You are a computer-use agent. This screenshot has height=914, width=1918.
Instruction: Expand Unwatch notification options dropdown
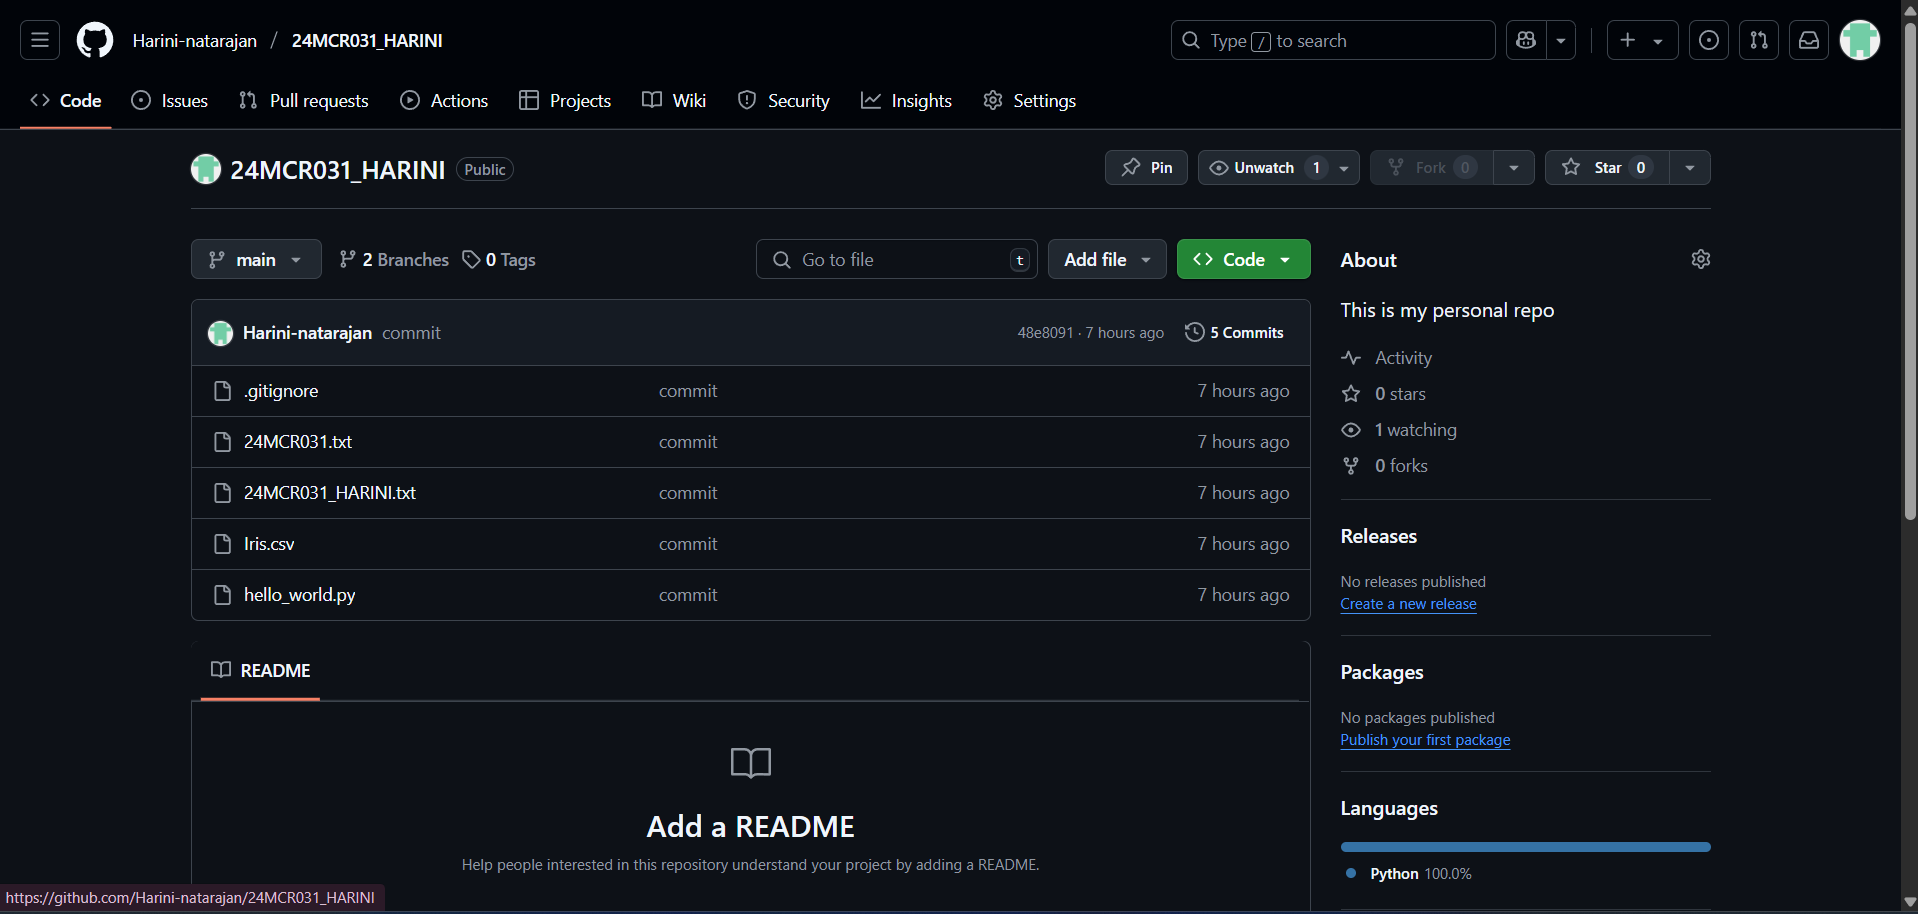(x=1344, y=168)
